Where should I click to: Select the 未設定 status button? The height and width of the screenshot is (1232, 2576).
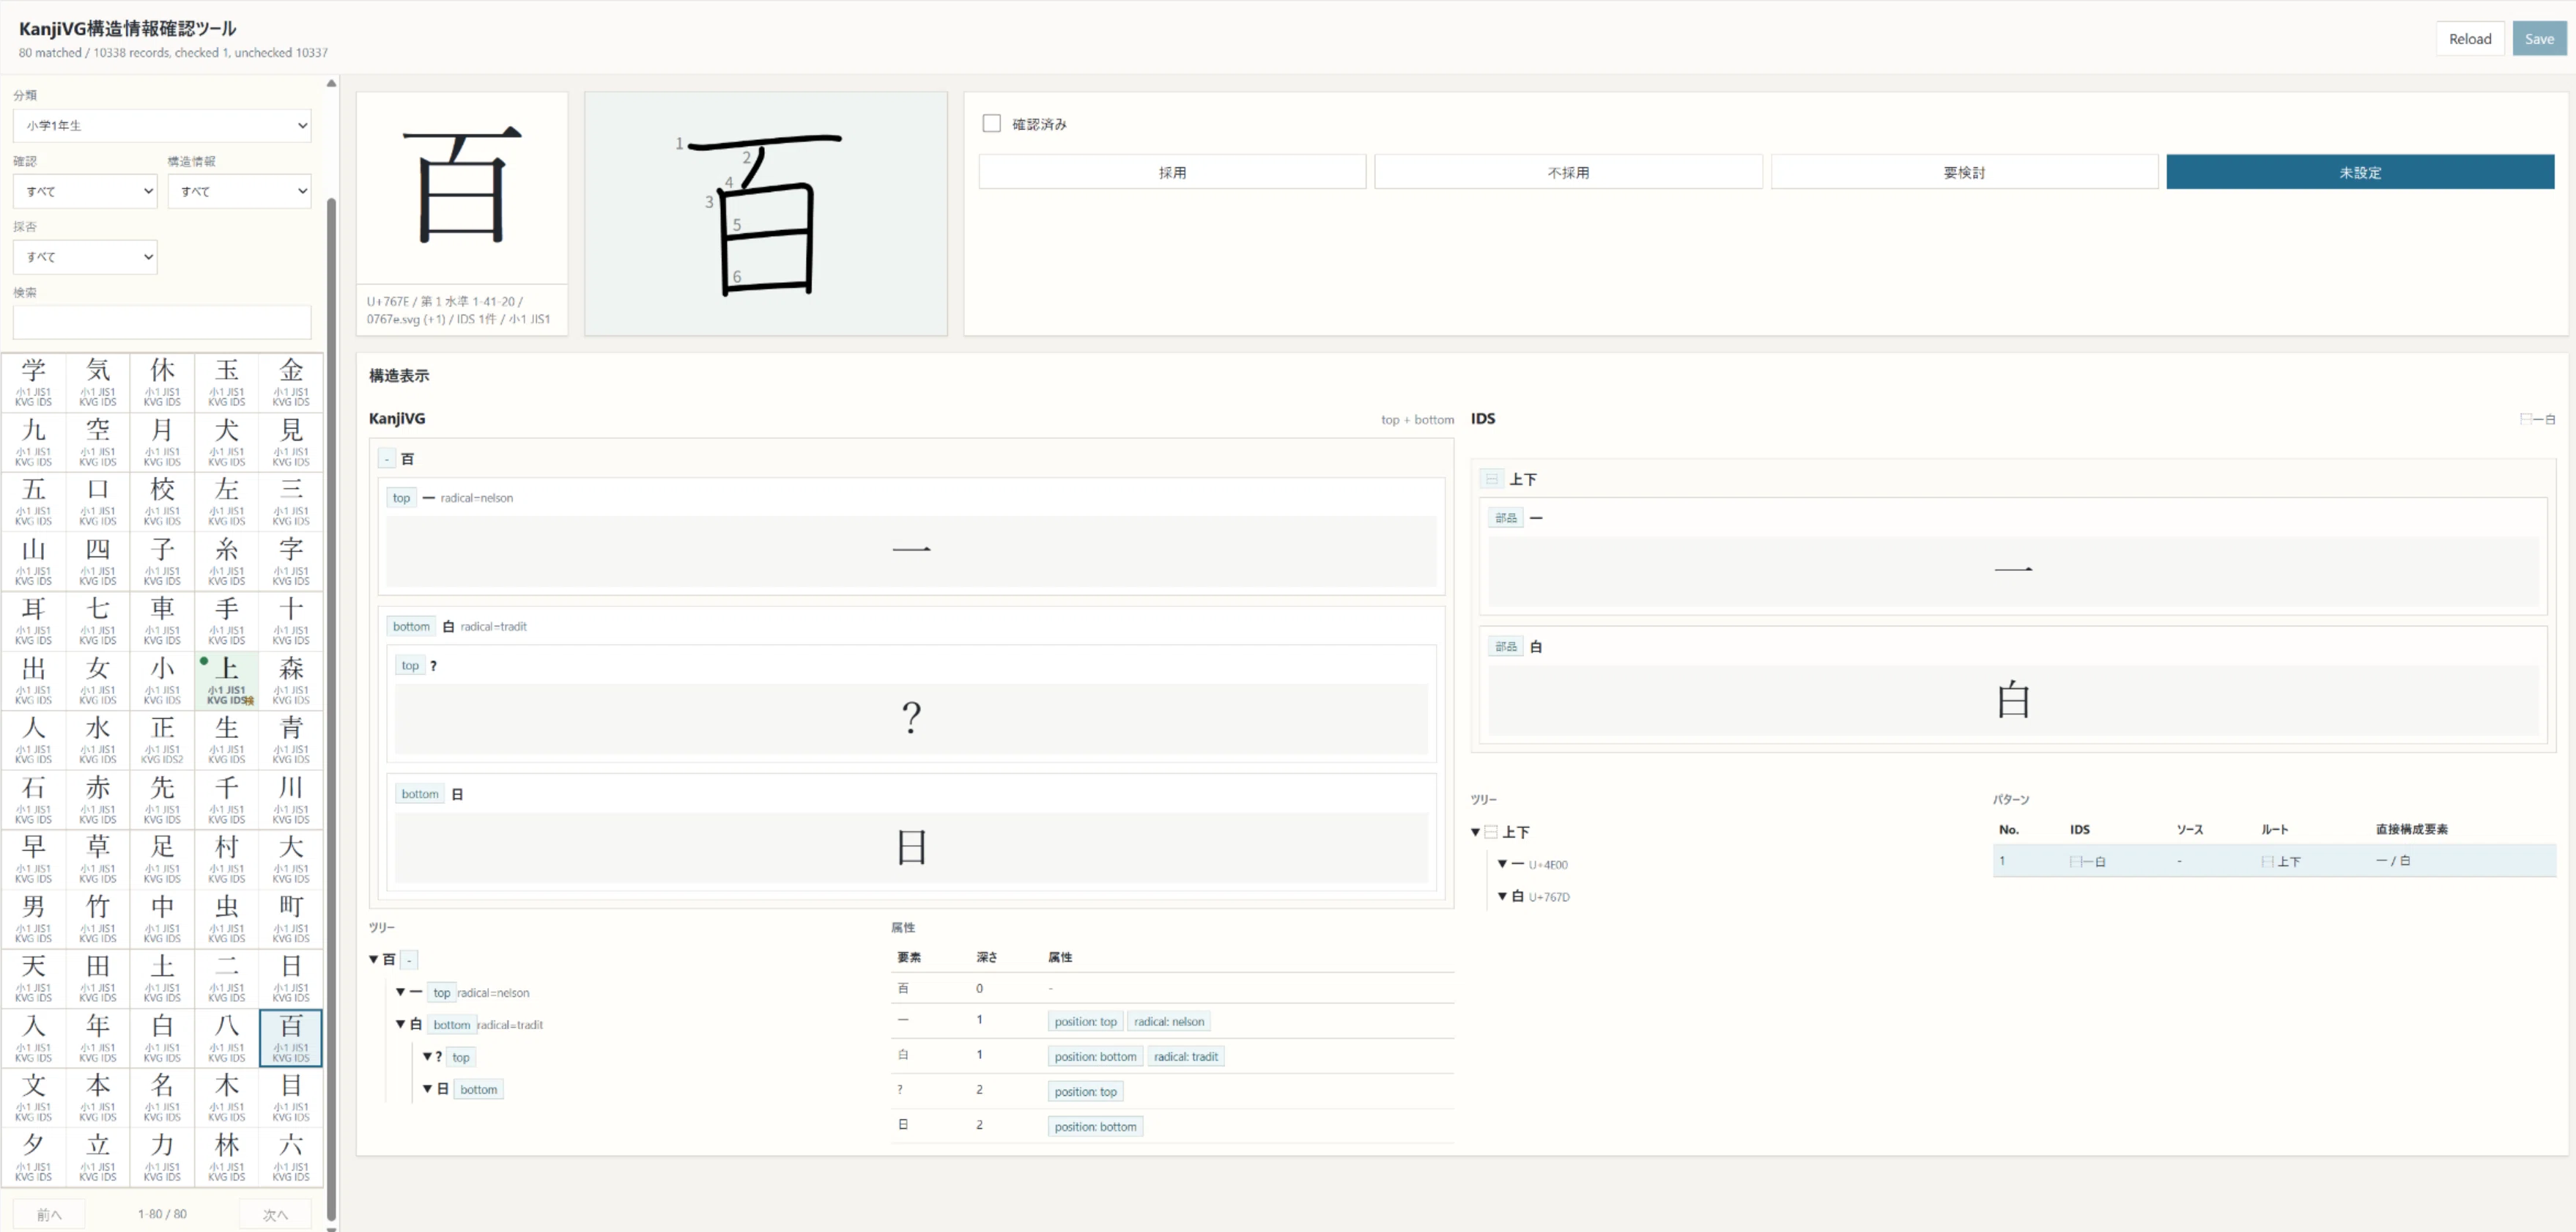click(x=2360, y=172)
